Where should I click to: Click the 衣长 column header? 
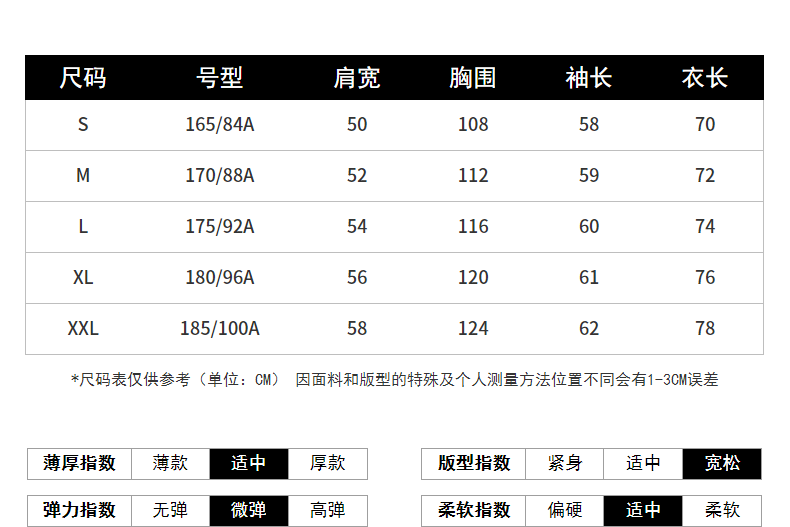coord(705,78)
